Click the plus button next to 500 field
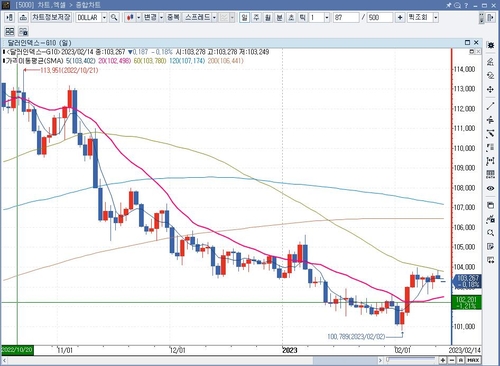 click(400, 18)
